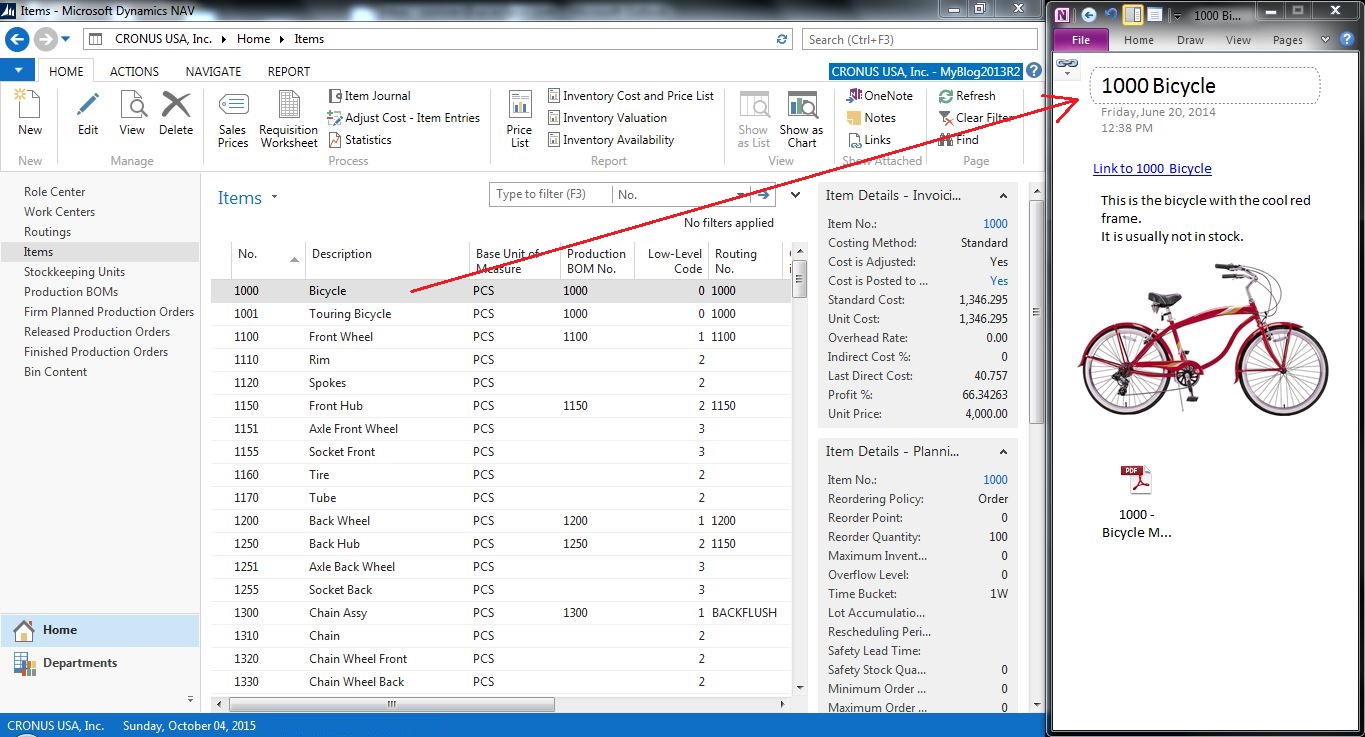The image size is (1365, 737).
Task: Open the OneNote Home tab
Action: point(1139,40)
